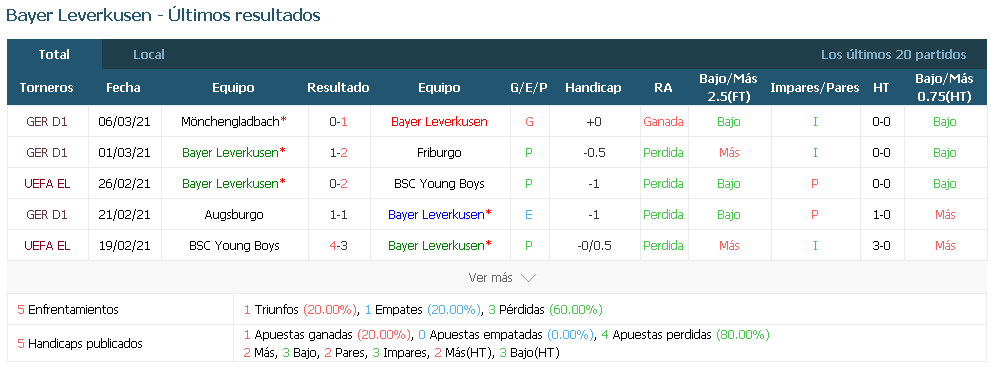Click the Bajo/Más 2.5(FT) column header
The image size is (991, 371).
[x=729, y=88]
